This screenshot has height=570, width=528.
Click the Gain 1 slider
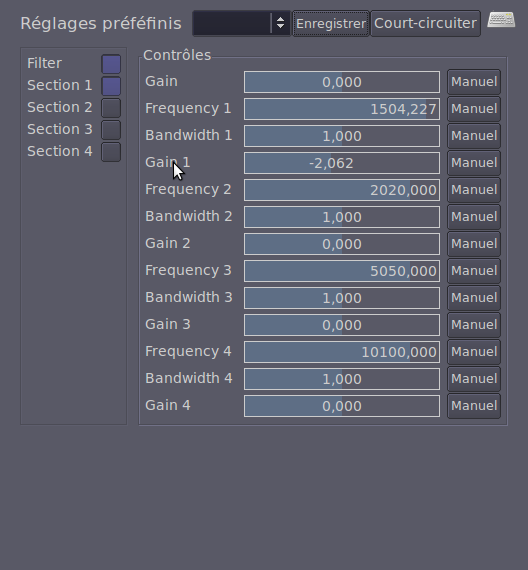click(342, 163)
